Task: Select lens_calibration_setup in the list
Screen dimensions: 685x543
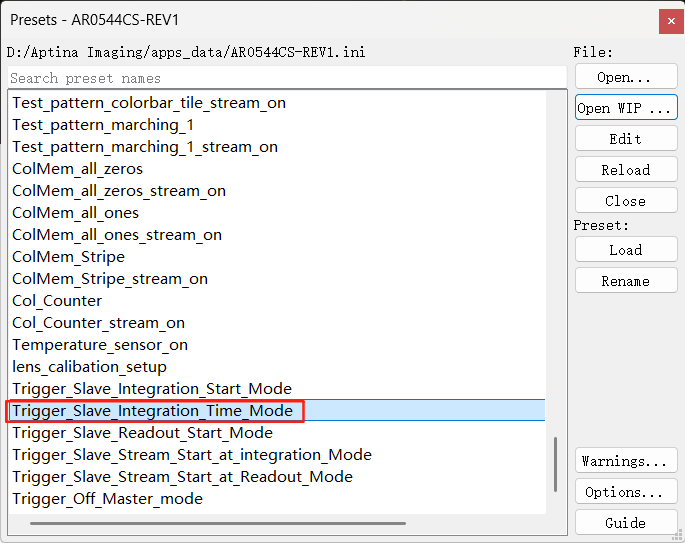Action: point(90,367)
